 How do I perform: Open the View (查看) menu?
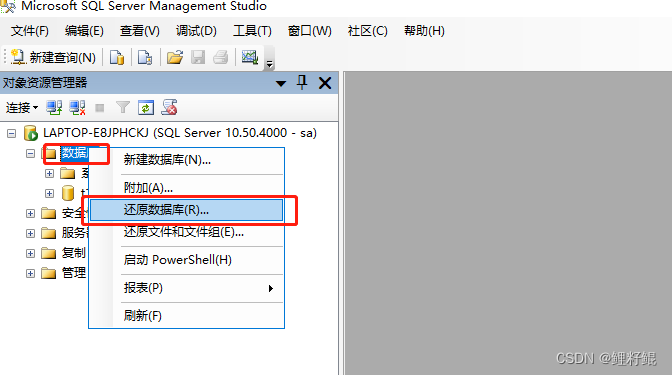tap(140, 31)
